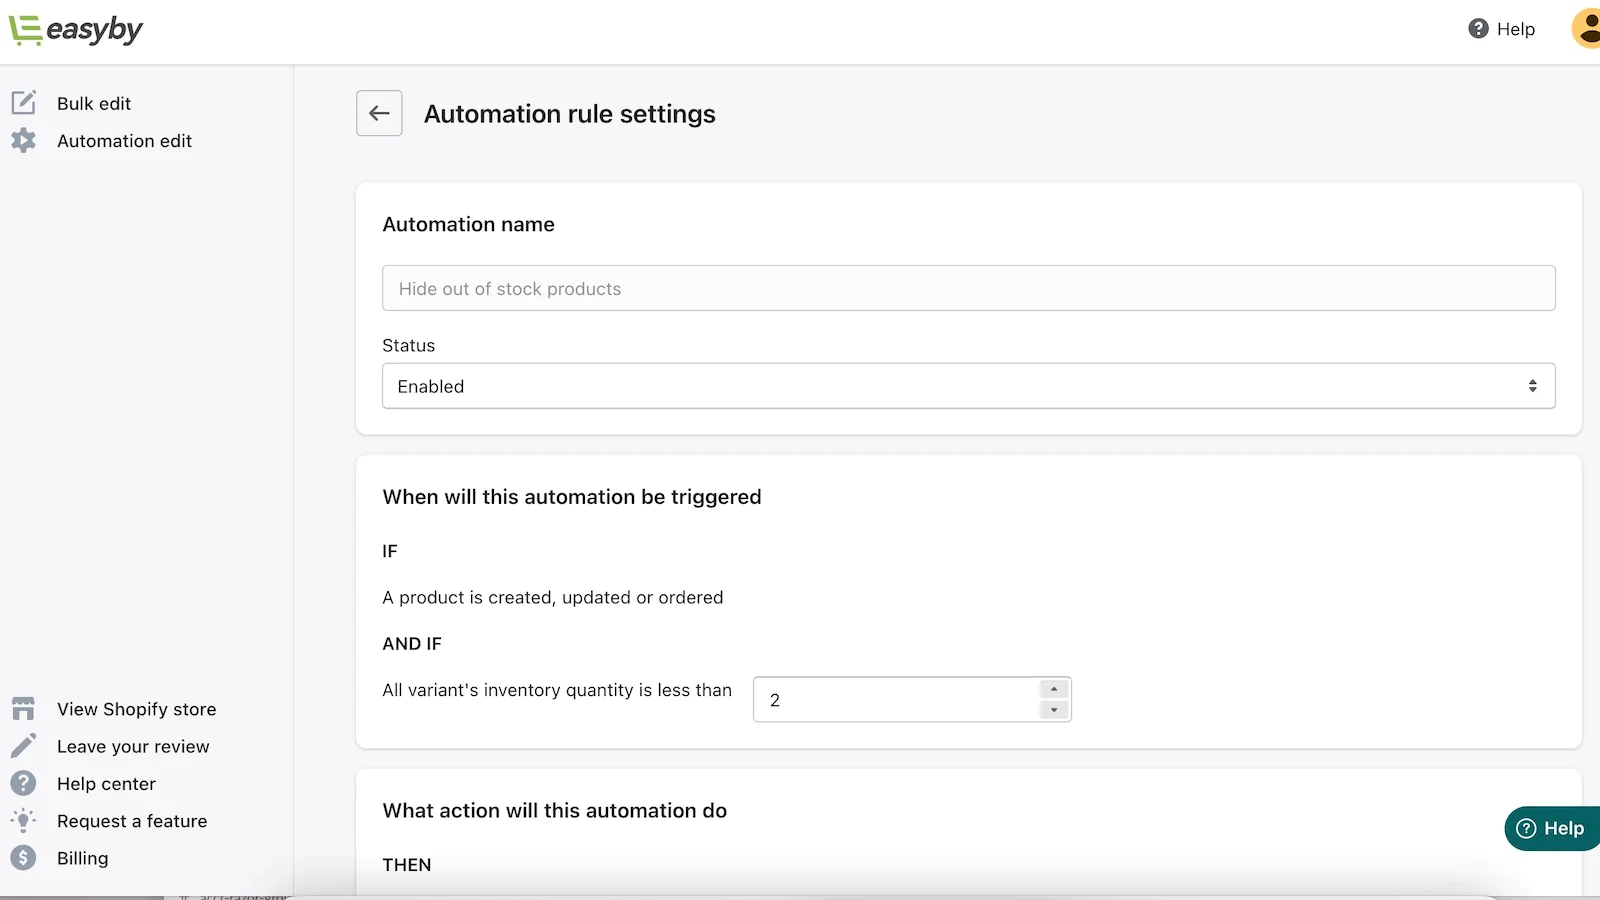This screenshot has width=1600, height=900.
Task: Open the Status dropdown set to Enabled
Action: tap(968, 386)
